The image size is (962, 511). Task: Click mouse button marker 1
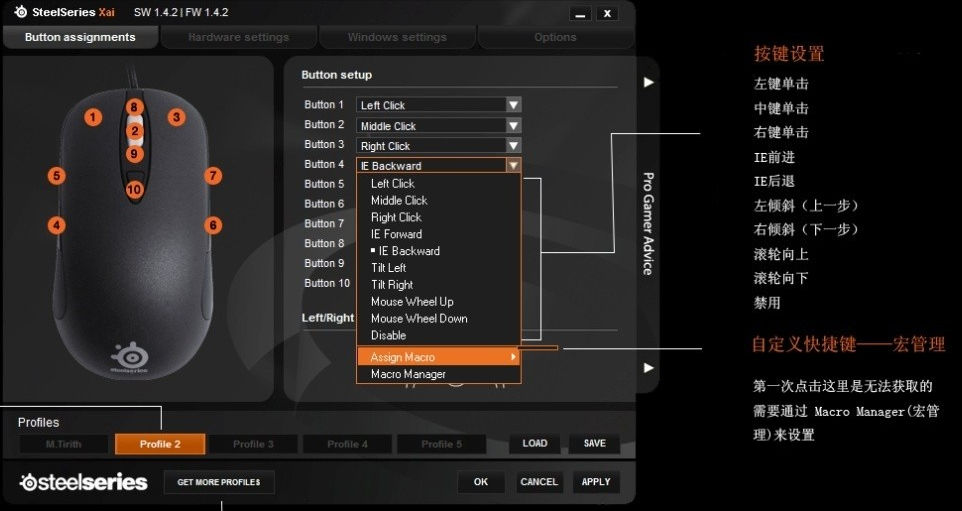[93, 117]
